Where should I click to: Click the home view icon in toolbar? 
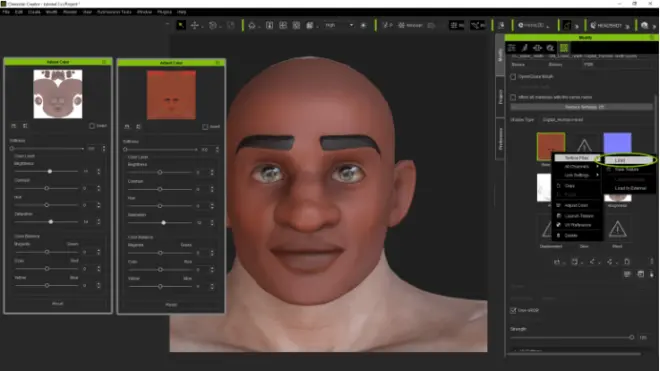coord(252,25)
